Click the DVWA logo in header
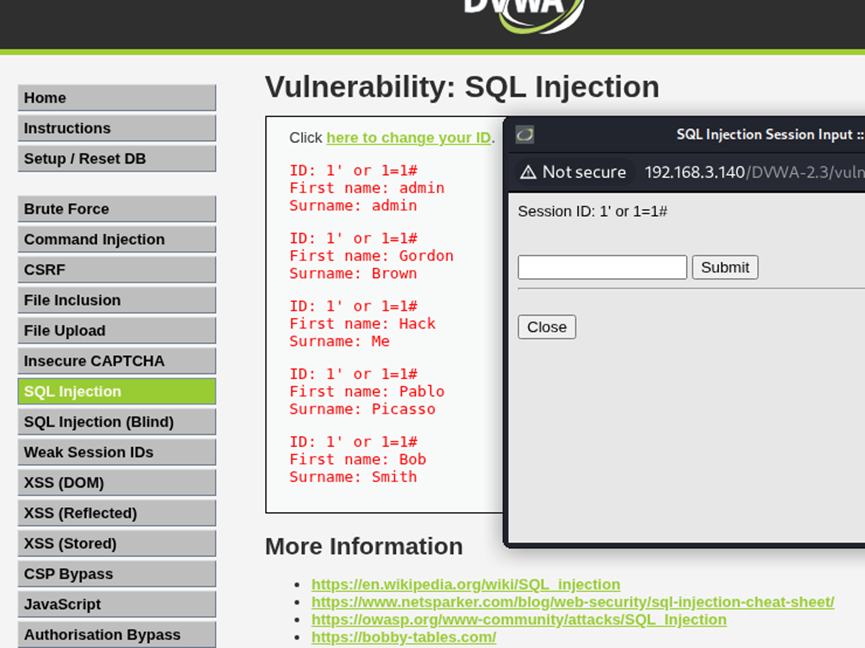Image resolution: width=865 pixels, height=648 pixels. coord(524,15)
